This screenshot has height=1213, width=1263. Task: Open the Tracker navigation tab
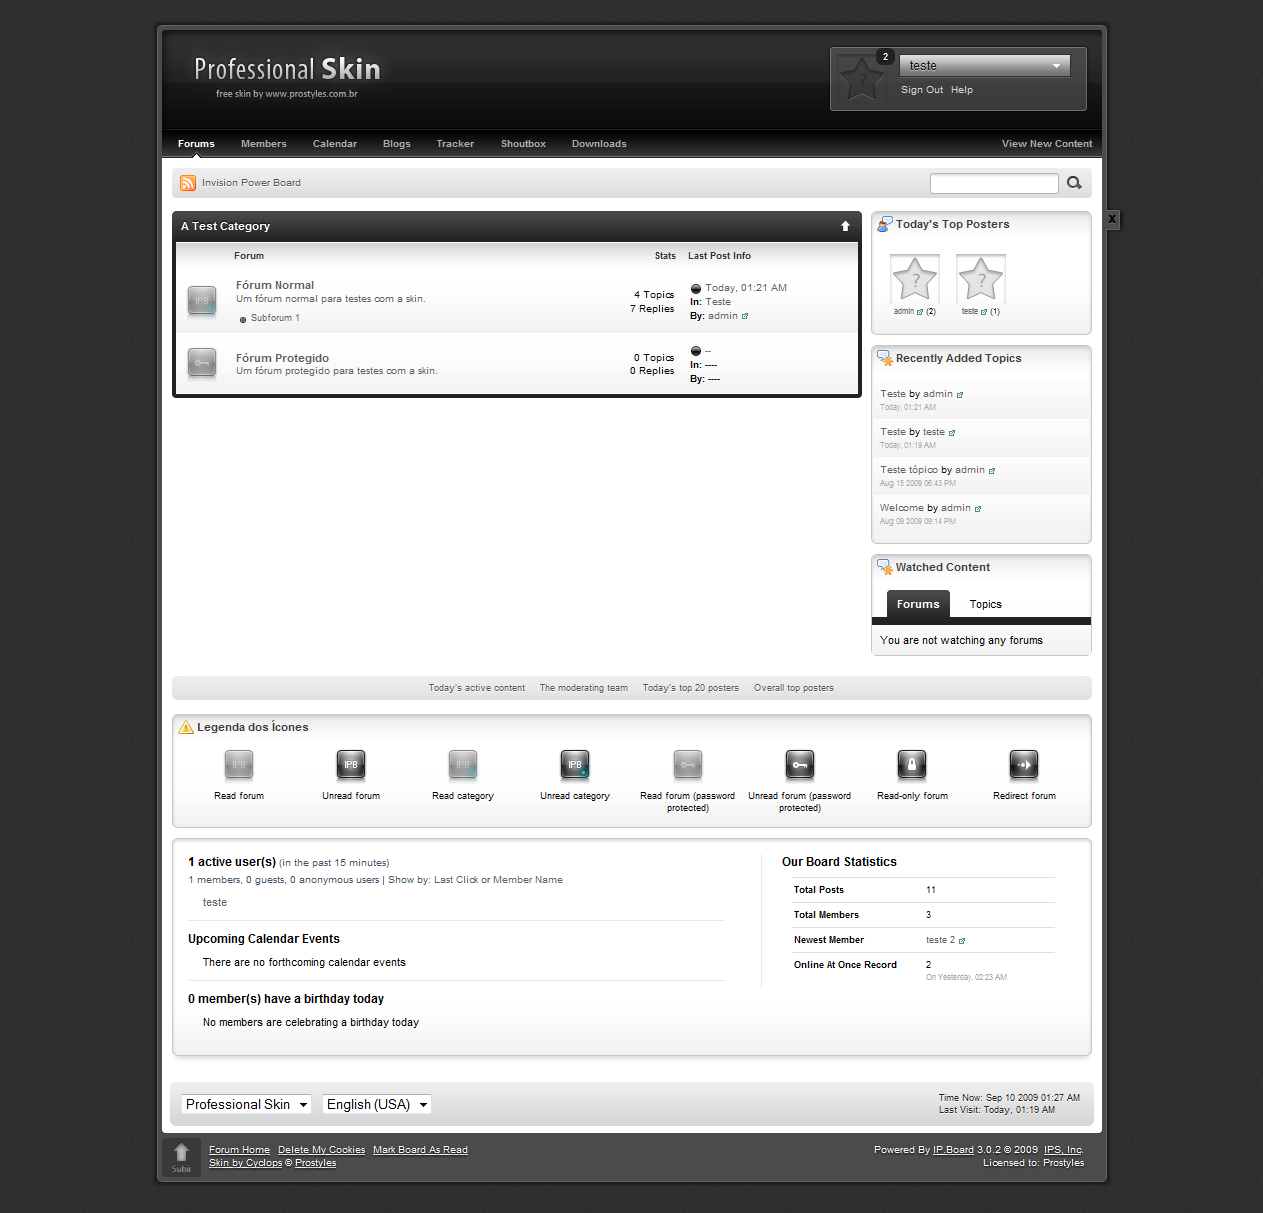pos(455,144)
